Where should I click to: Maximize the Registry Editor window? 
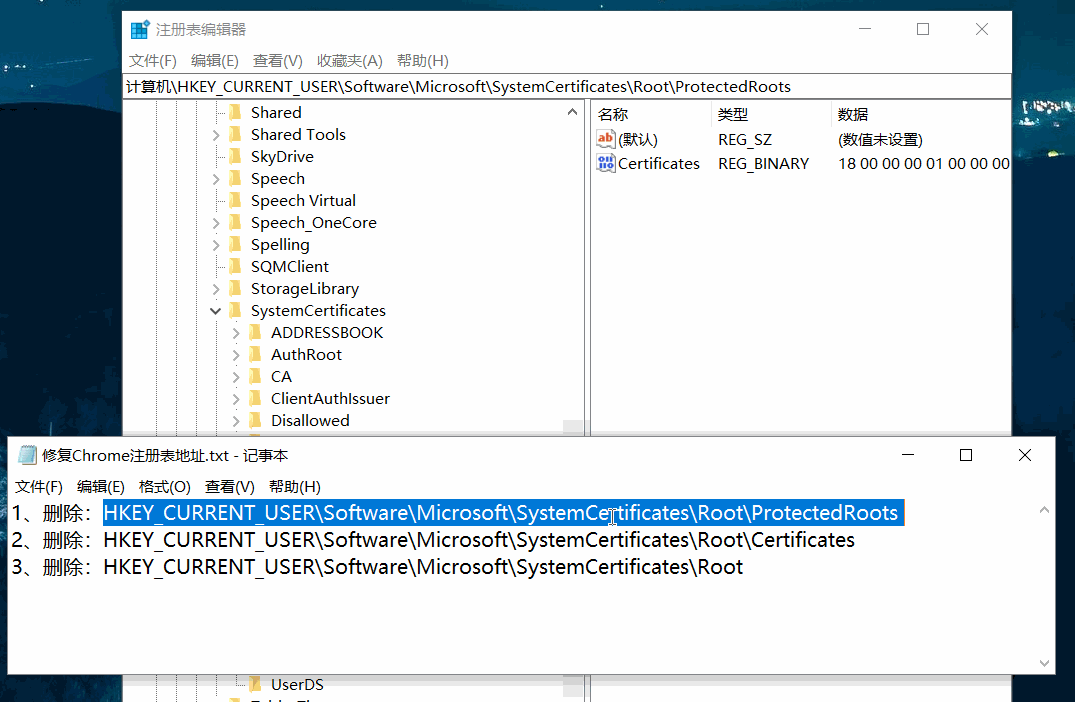click(x=923, y=29)
